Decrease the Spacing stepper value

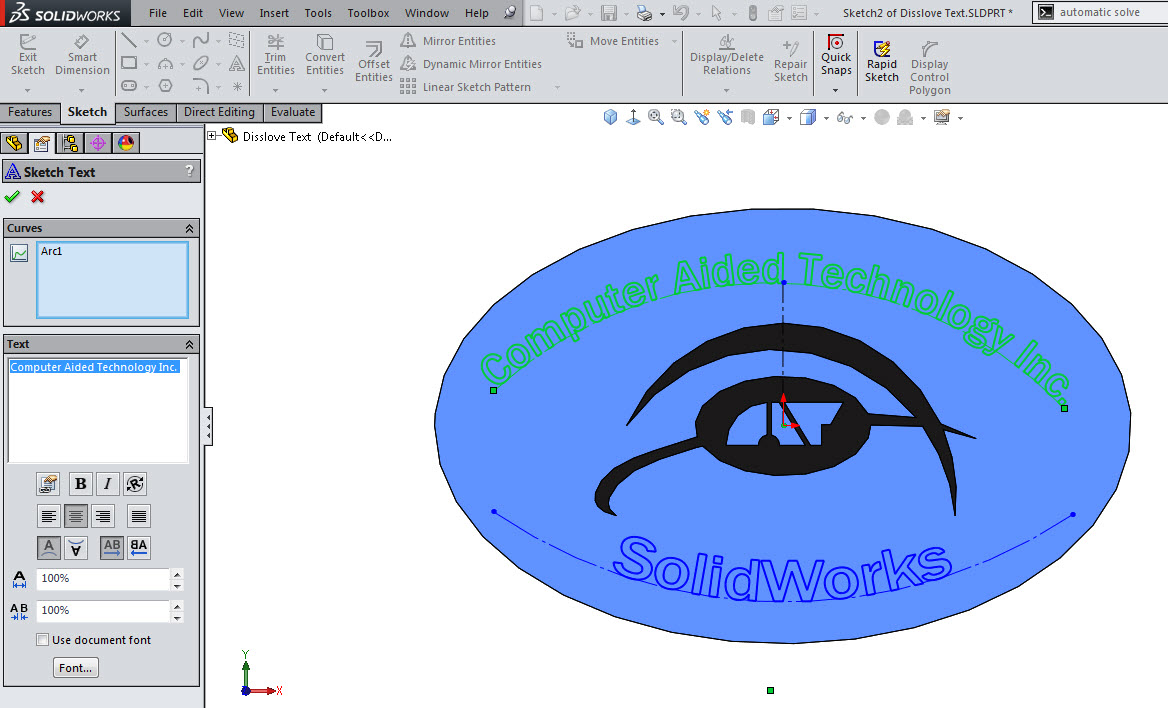(x=177, y=617)
